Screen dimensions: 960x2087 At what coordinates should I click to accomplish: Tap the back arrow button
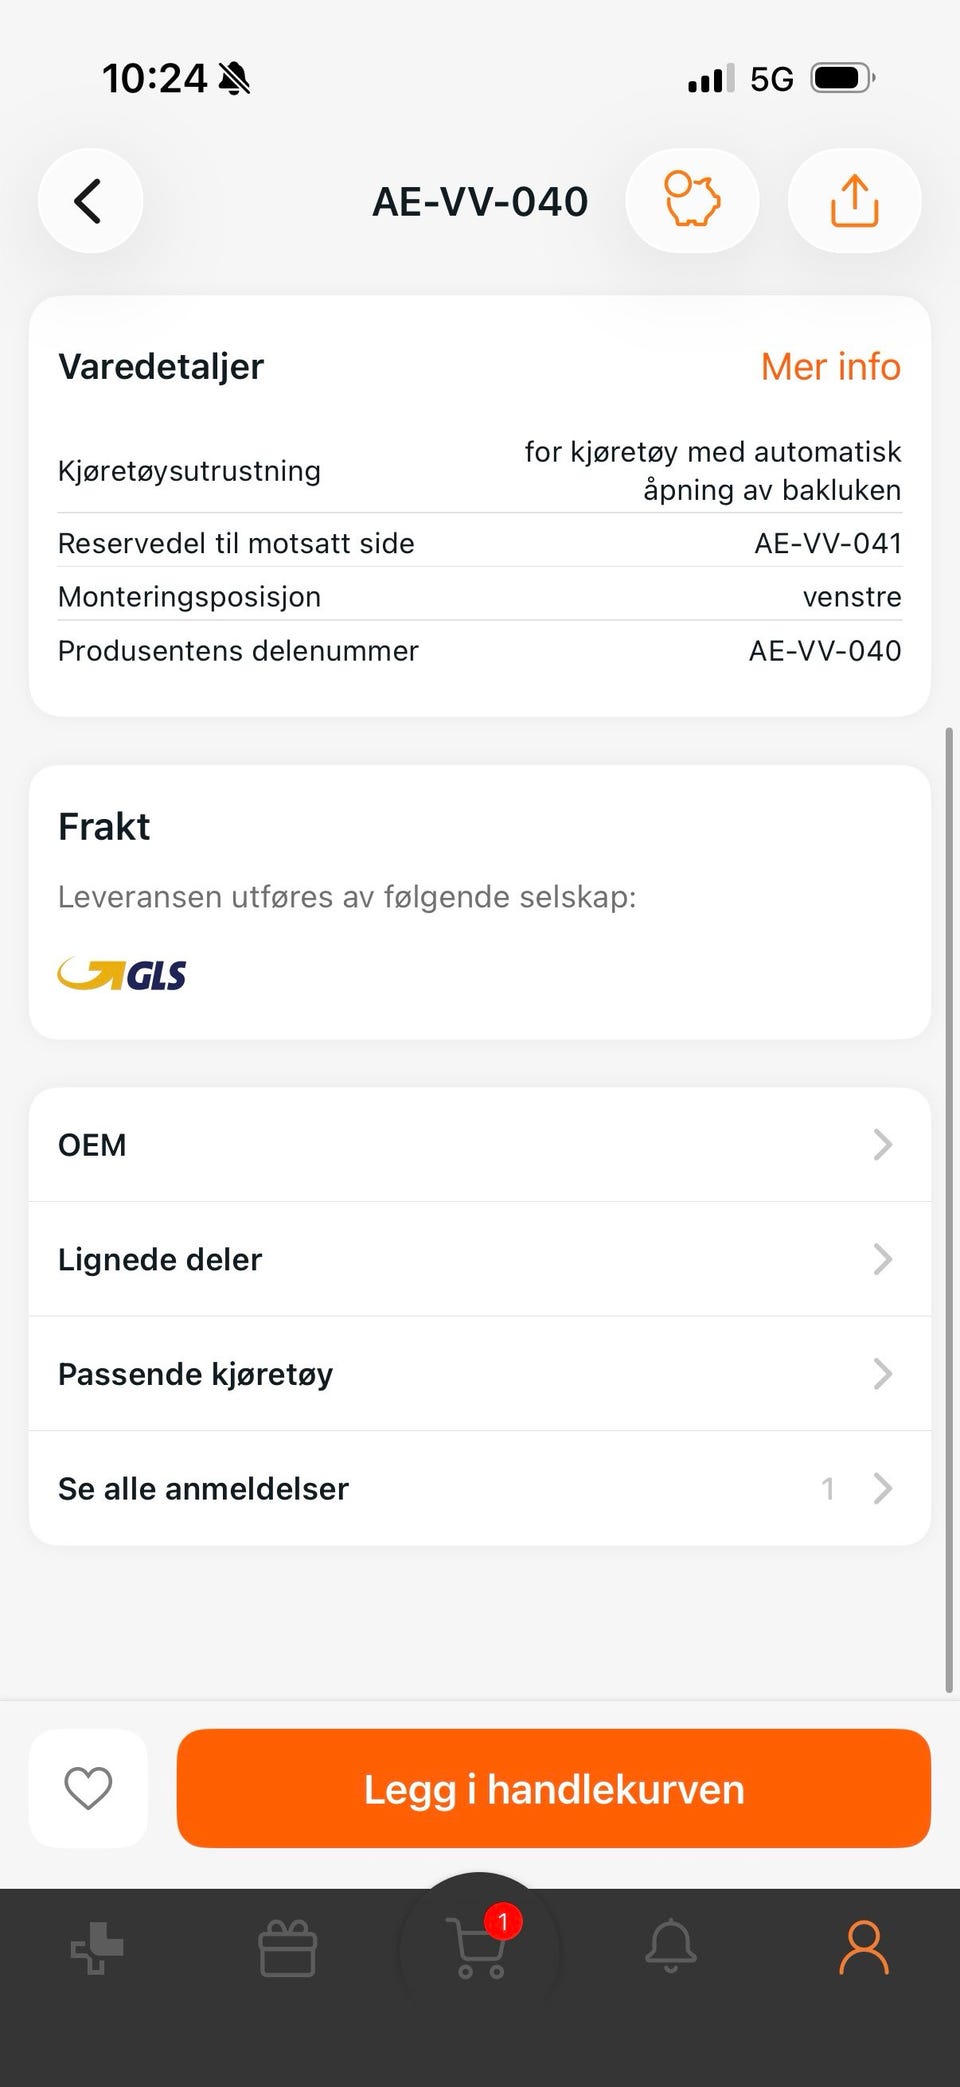90,201
